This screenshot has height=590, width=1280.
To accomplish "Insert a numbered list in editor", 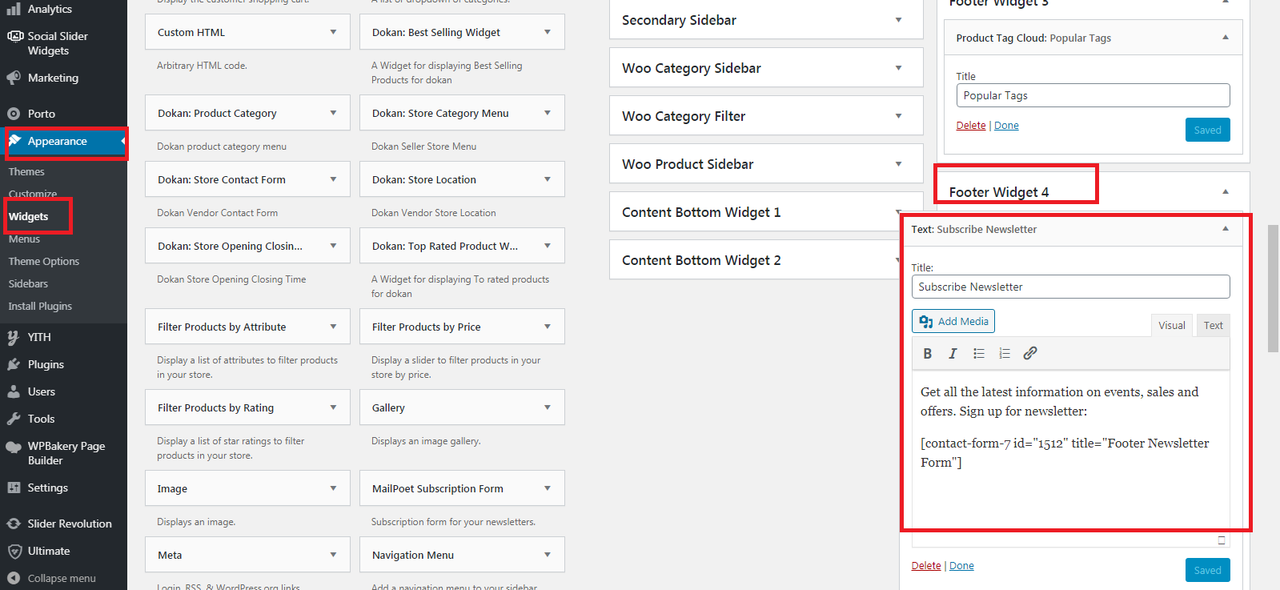I will pos(1005,353).
